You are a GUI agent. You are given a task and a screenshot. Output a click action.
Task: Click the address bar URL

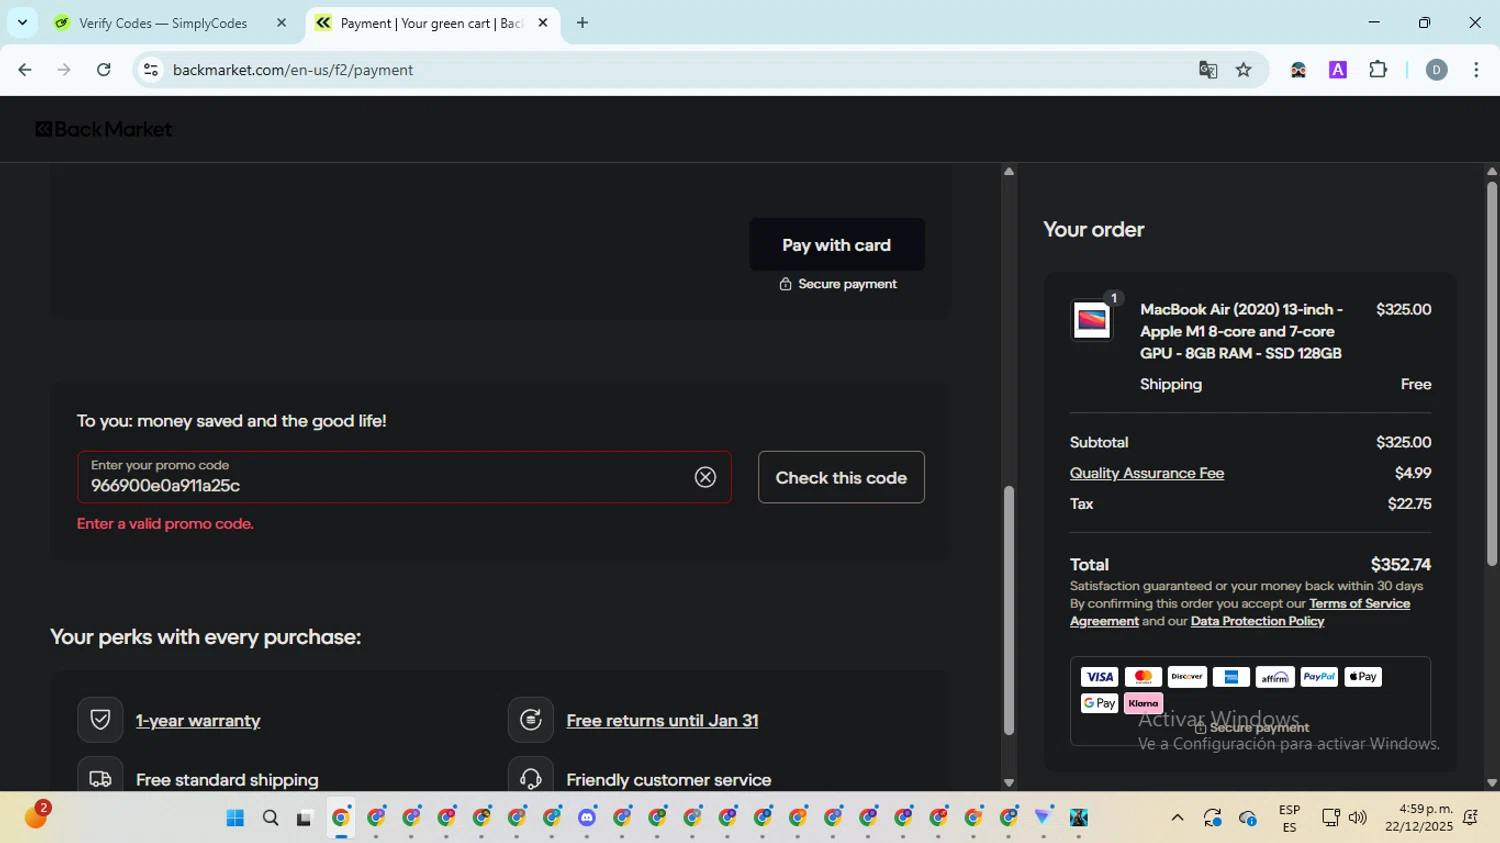click(x=293, y=70)
